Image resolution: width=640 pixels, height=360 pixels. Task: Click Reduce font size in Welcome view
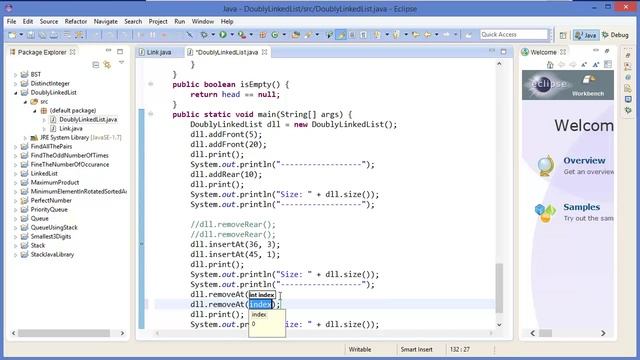click(584, 64)
